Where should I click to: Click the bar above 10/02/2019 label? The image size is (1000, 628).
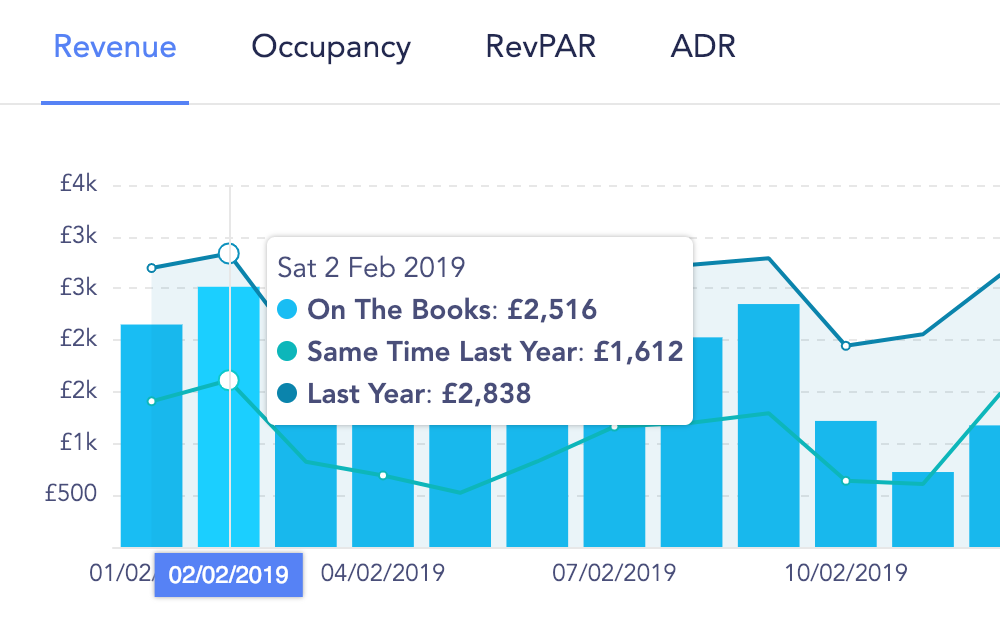[x=846, y=484]
